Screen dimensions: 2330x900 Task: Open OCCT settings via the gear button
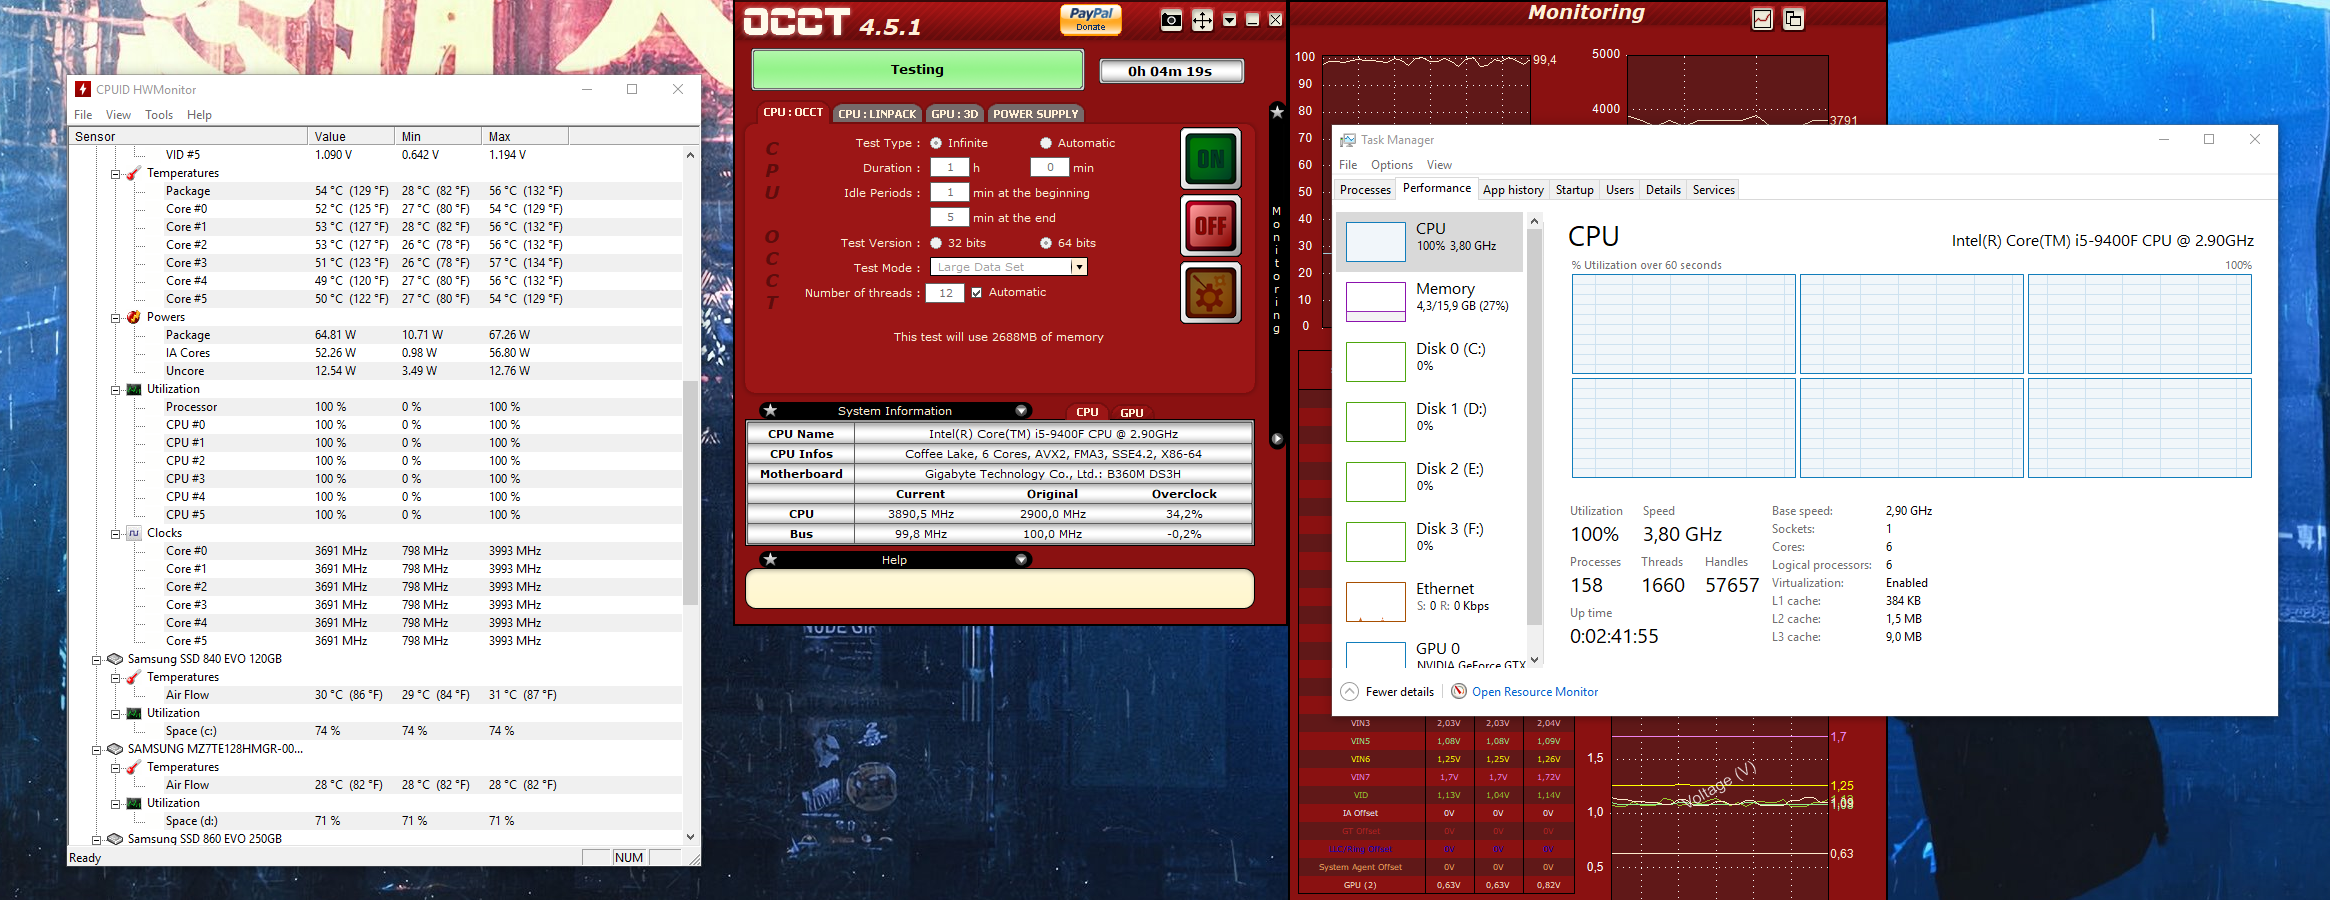click(1211, 293)
